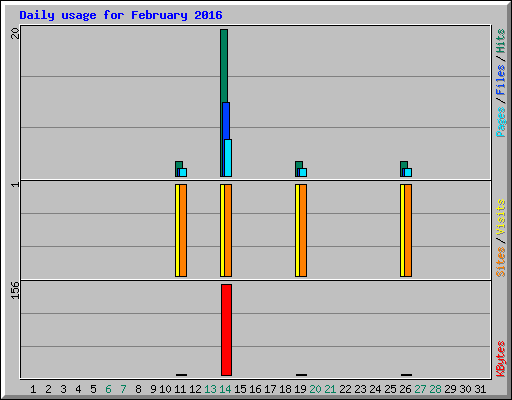The height and width of the screenshot is (400, 512).
Task: Click the orange Sites bar for day 11
Action: pos(183,230)
